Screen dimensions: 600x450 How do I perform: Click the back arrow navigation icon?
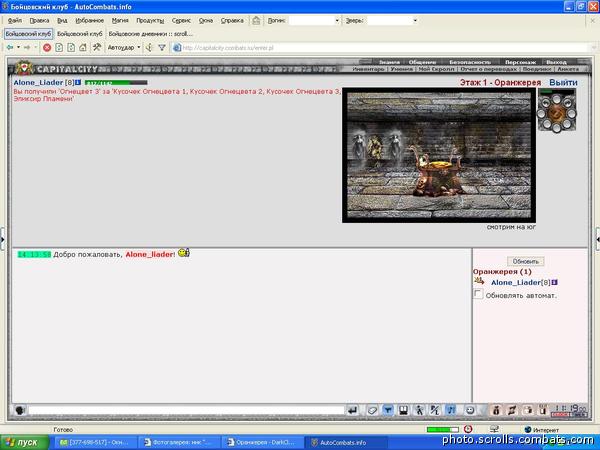[10, 47]
